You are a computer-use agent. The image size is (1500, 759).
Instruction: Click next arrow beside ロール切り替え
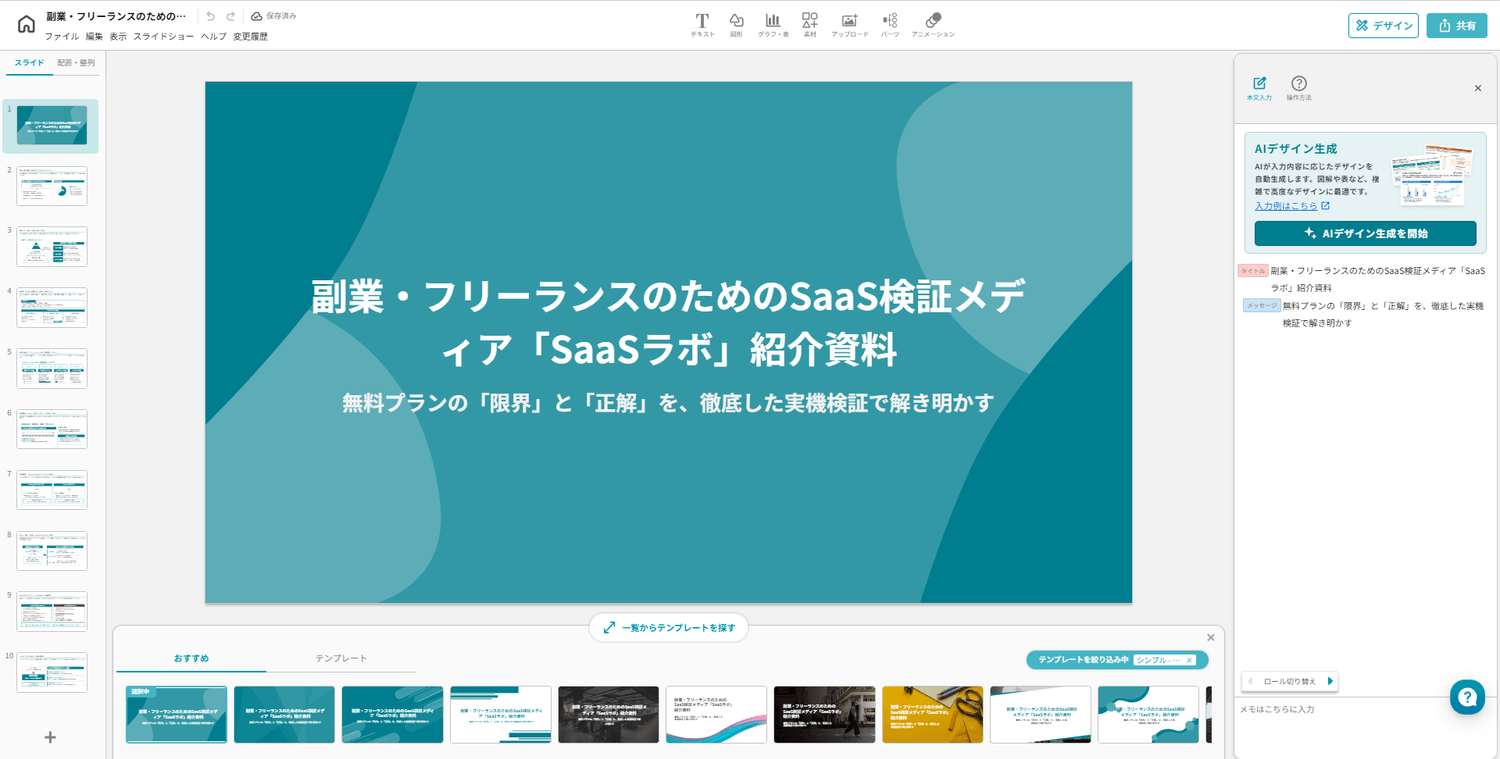(x=1330, y=681)
